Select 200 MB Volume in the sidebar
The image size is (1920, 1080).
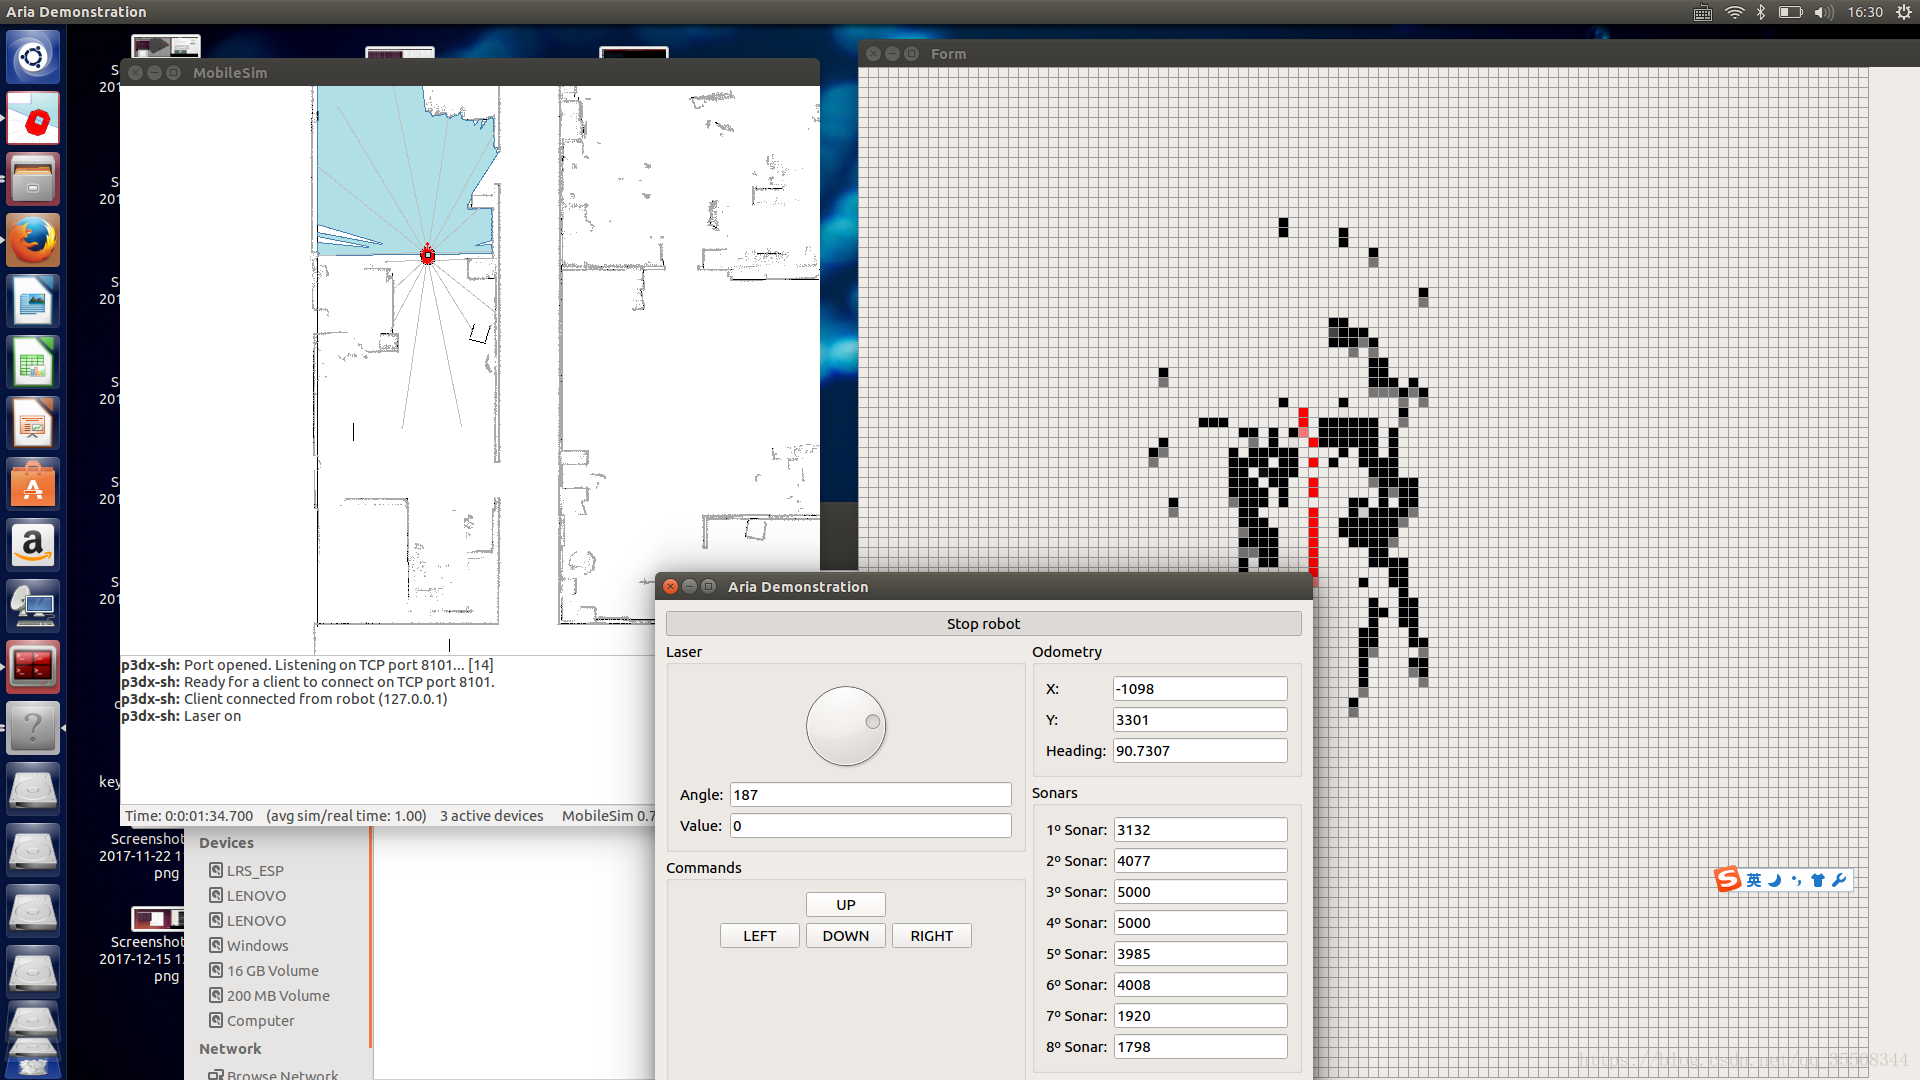(278, 995)
